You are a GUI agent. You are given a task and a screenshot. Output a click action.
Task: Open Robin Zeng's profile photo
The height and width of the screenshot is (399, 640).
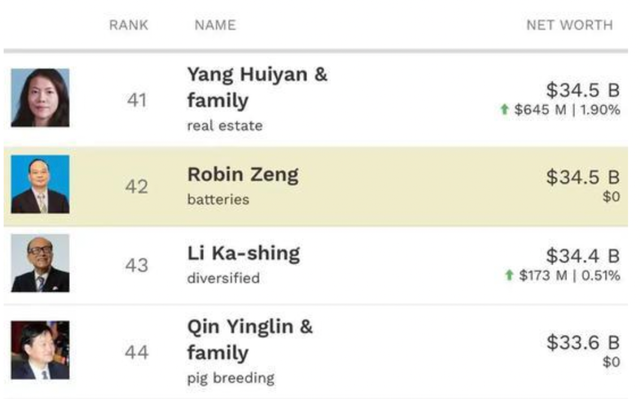pyautogui.click(x=40, y=184)
